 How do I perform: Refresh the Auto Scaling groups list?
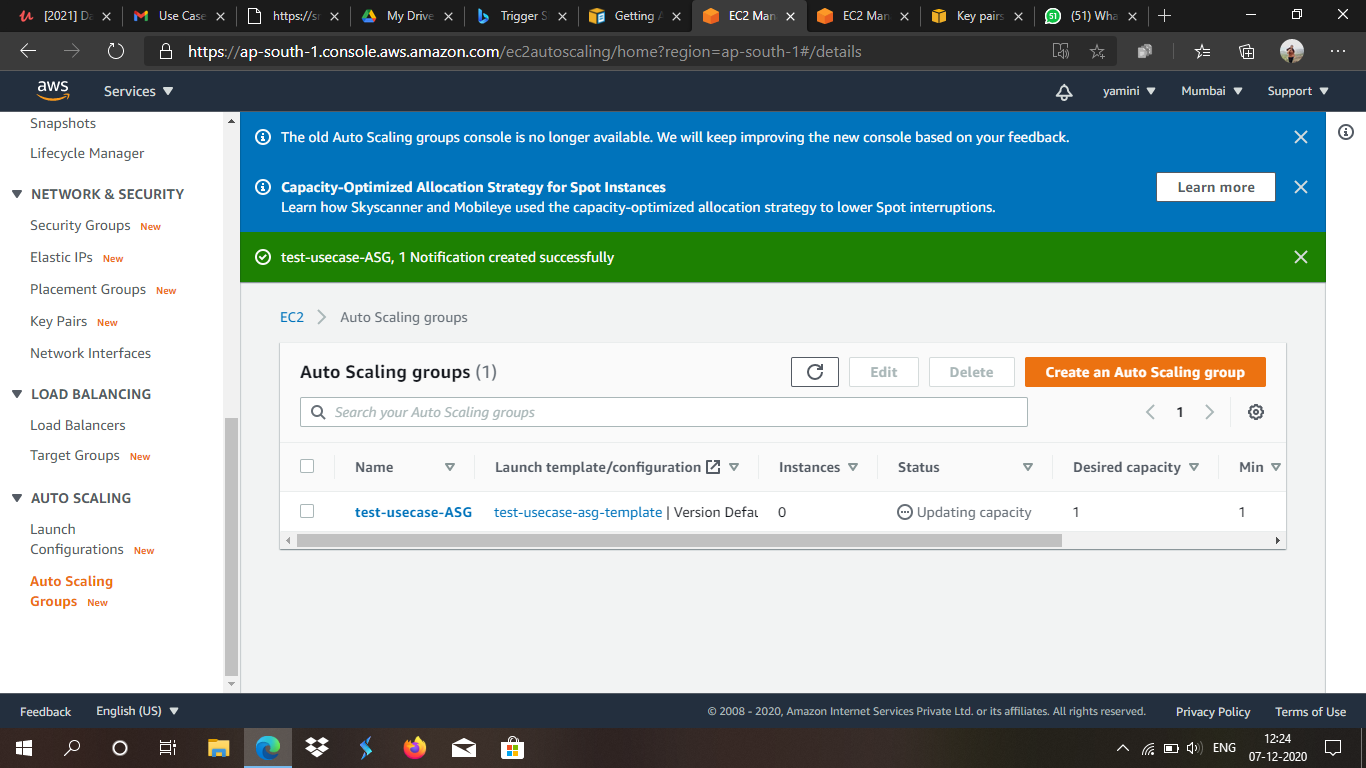[x=815, y=372]
